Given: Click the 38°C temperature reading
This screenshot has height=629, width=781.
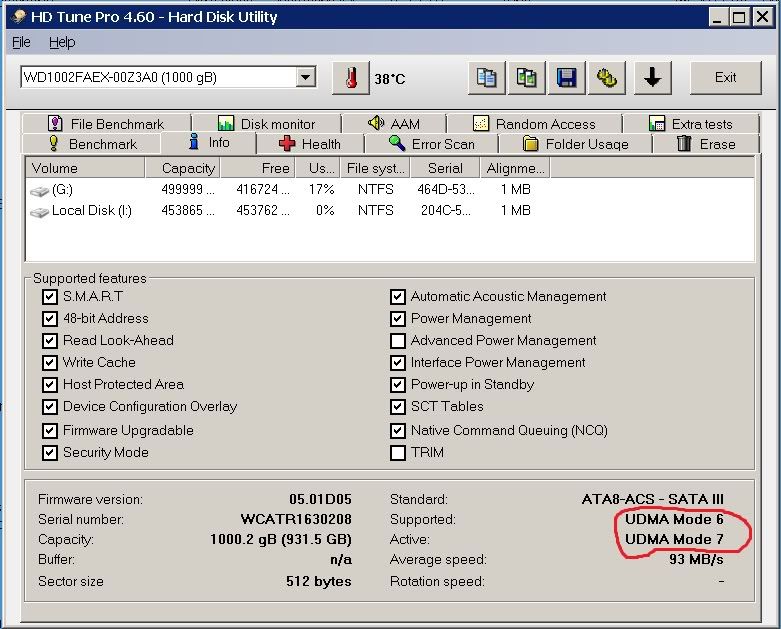Looking at the screenshot, I should tap(390, 79).
